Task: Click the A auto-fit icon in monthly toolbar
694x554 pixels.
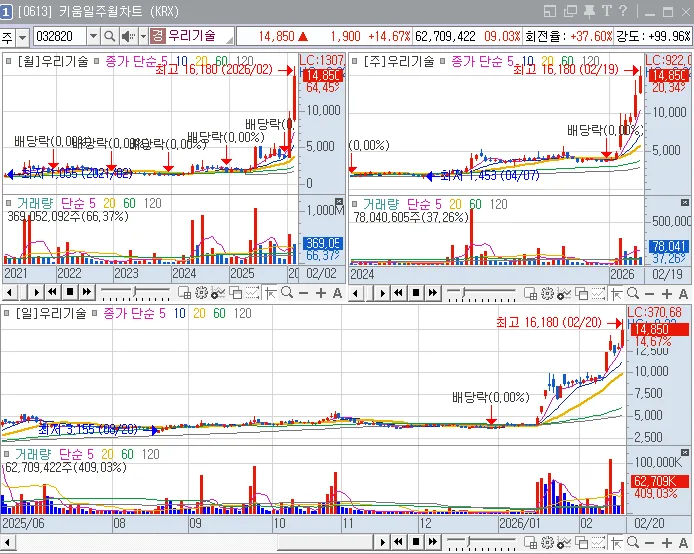Action: 337,293
